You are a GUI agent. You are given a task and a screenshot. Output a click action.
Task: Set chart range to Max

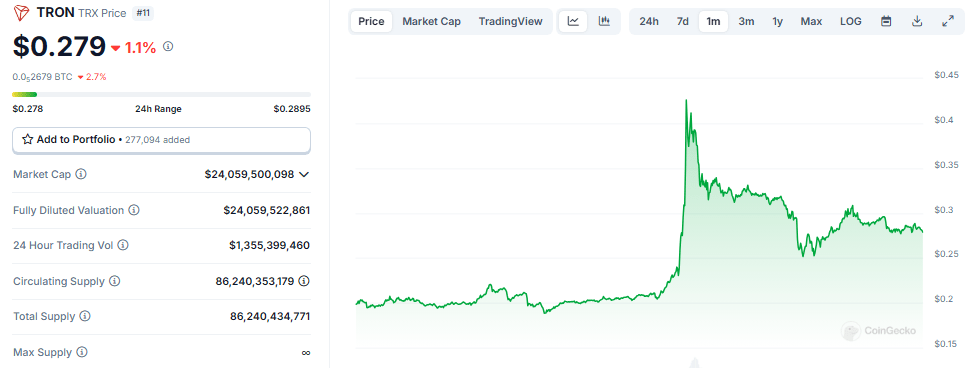(x=811, y=21)
